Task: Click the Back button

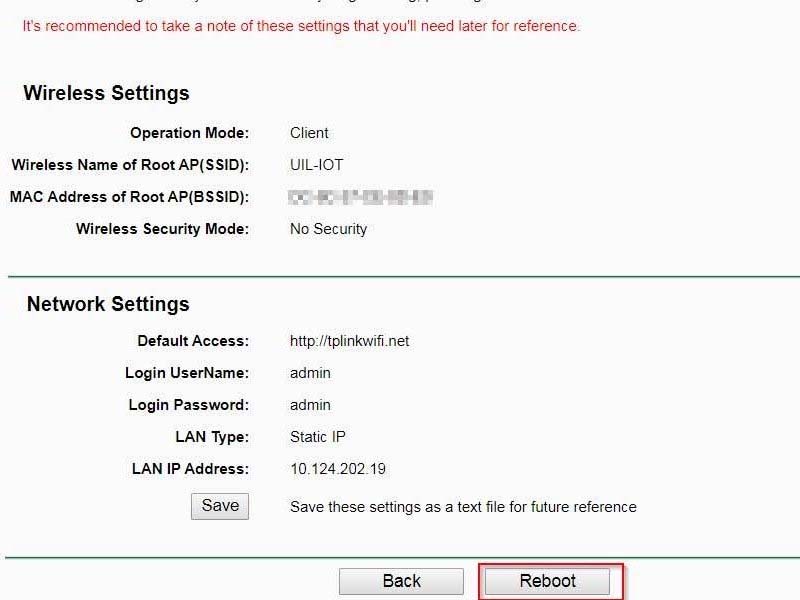Action: click(x=401, y=580)
